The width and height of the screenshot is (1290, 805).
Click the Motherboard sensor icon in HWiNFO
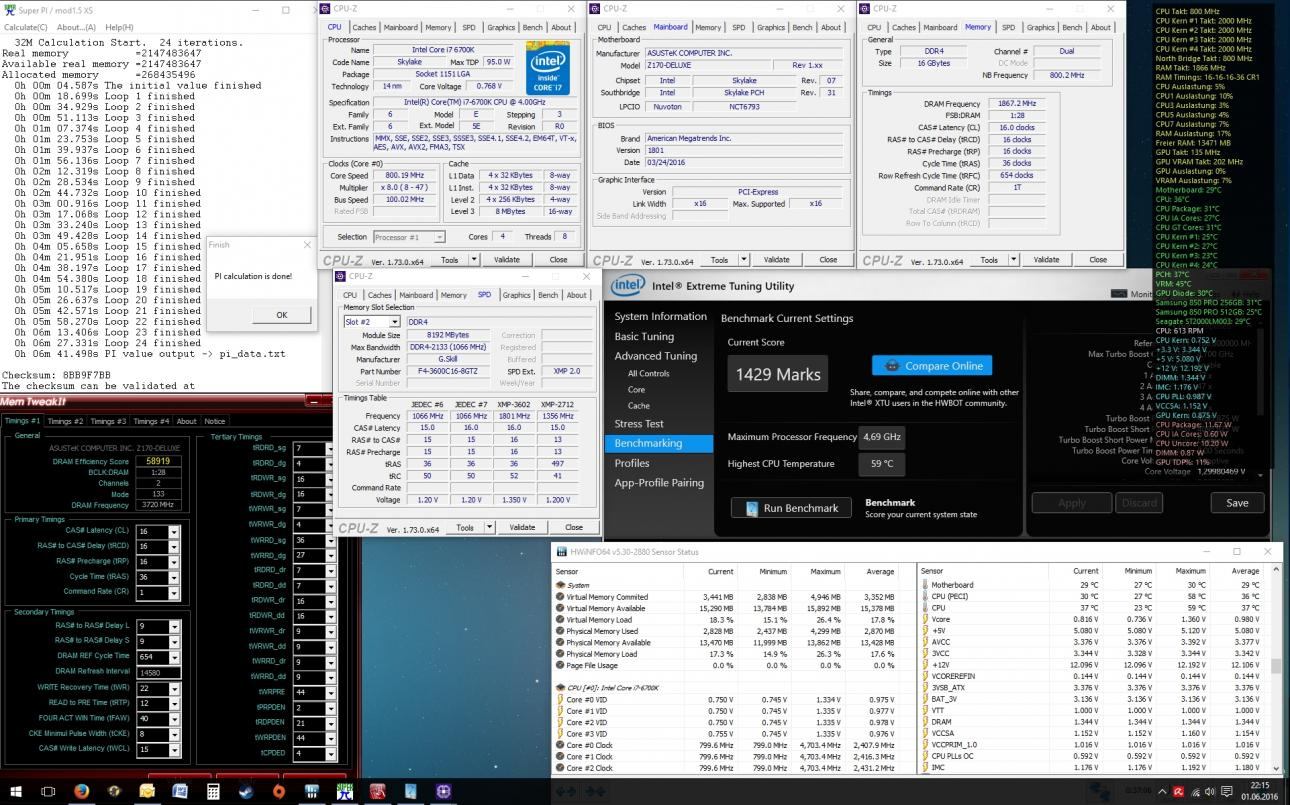click(x=925, y=585)
